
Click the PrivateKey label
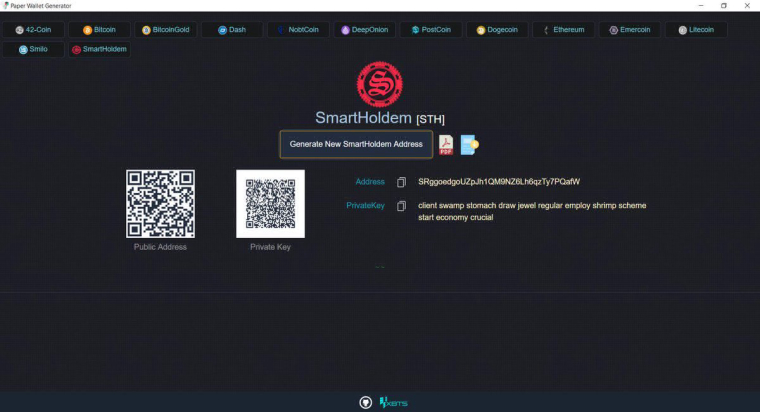[x=365, y=206]
